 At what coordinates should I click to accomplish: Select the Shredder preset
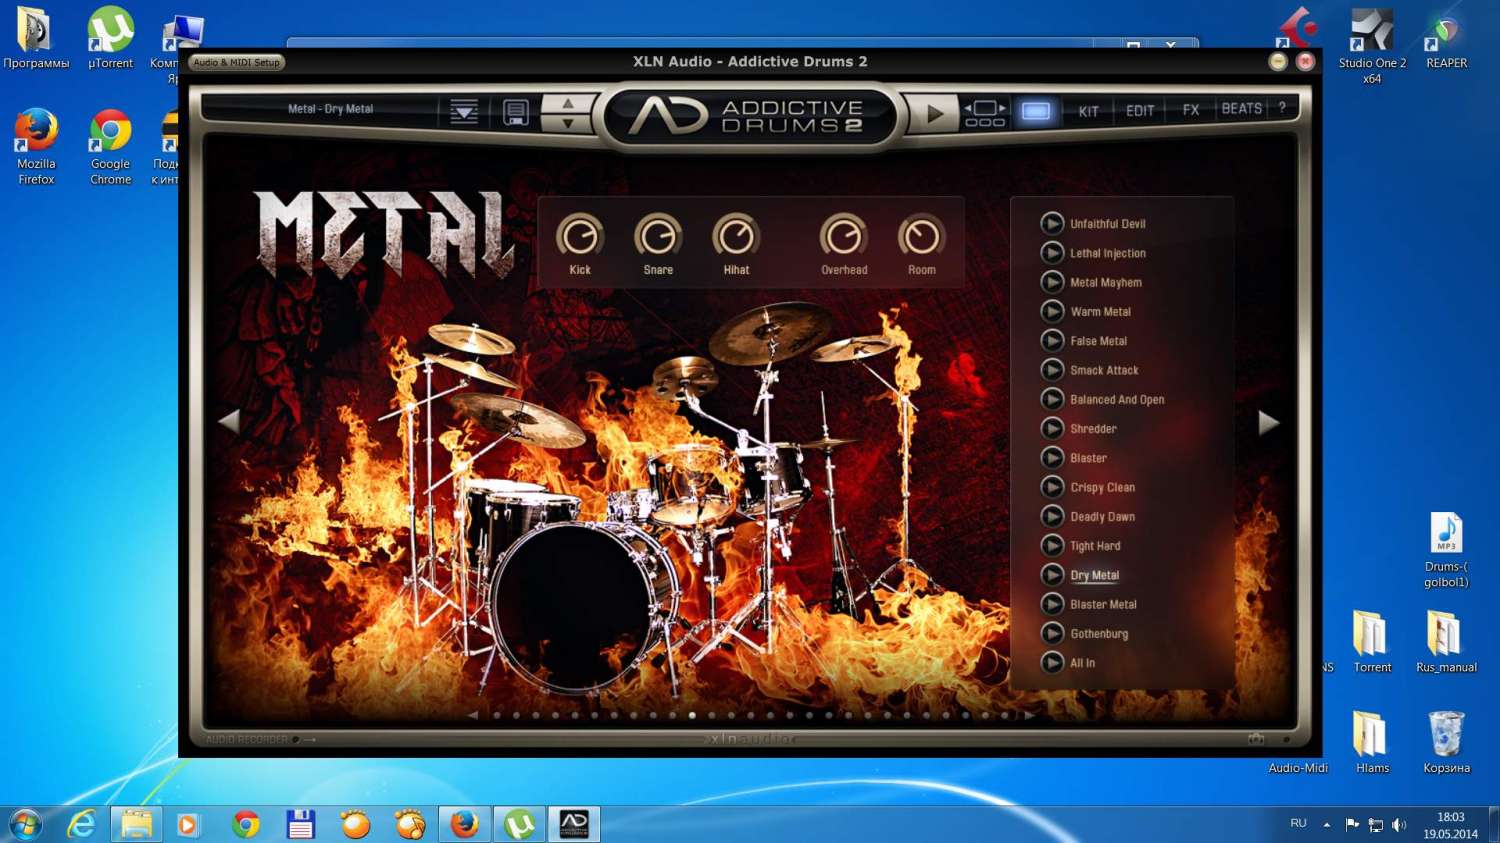tap(1093, 429)
